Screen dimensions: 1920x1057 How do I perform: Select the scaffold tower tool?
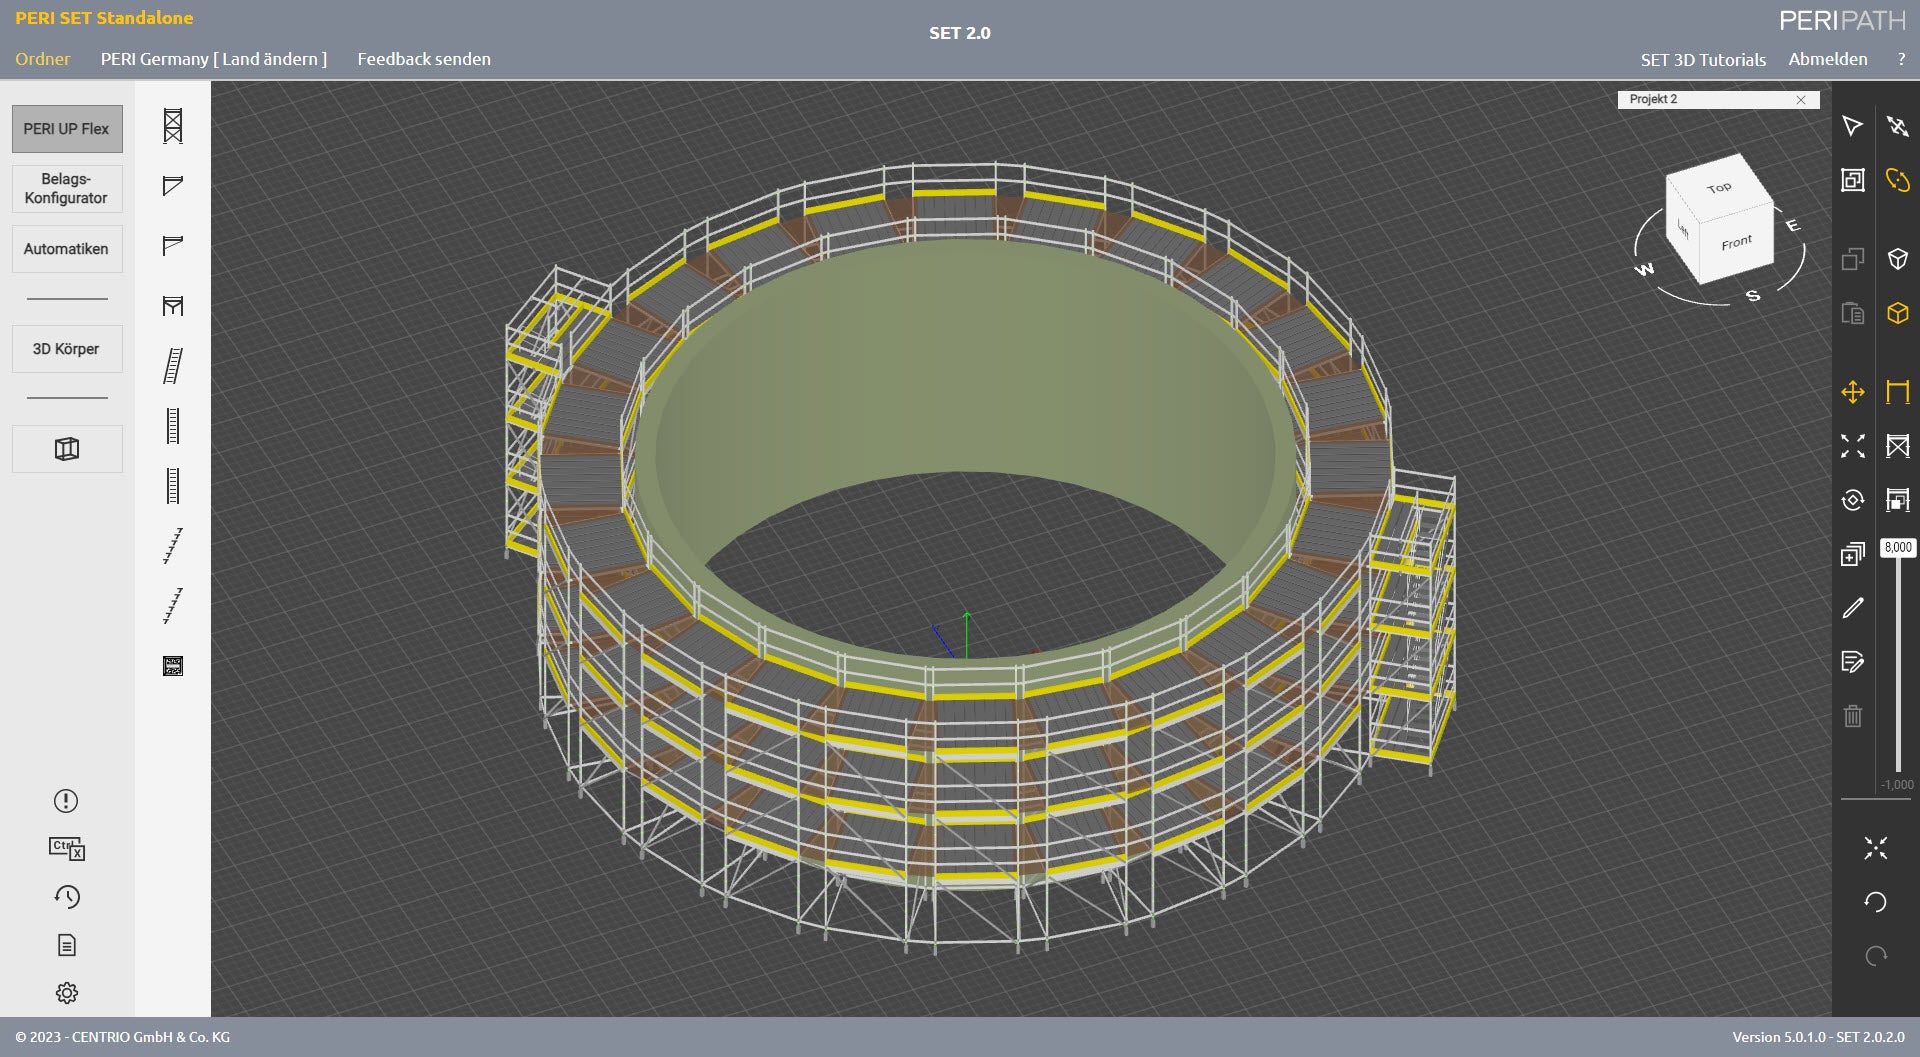171,127
